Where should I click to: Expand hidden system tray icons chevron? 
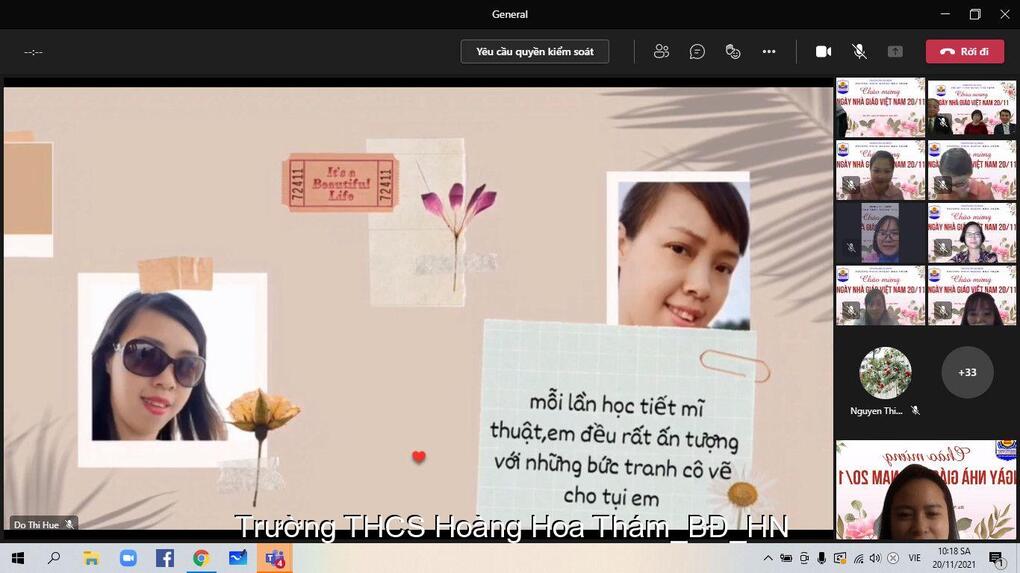pos(768,558)
